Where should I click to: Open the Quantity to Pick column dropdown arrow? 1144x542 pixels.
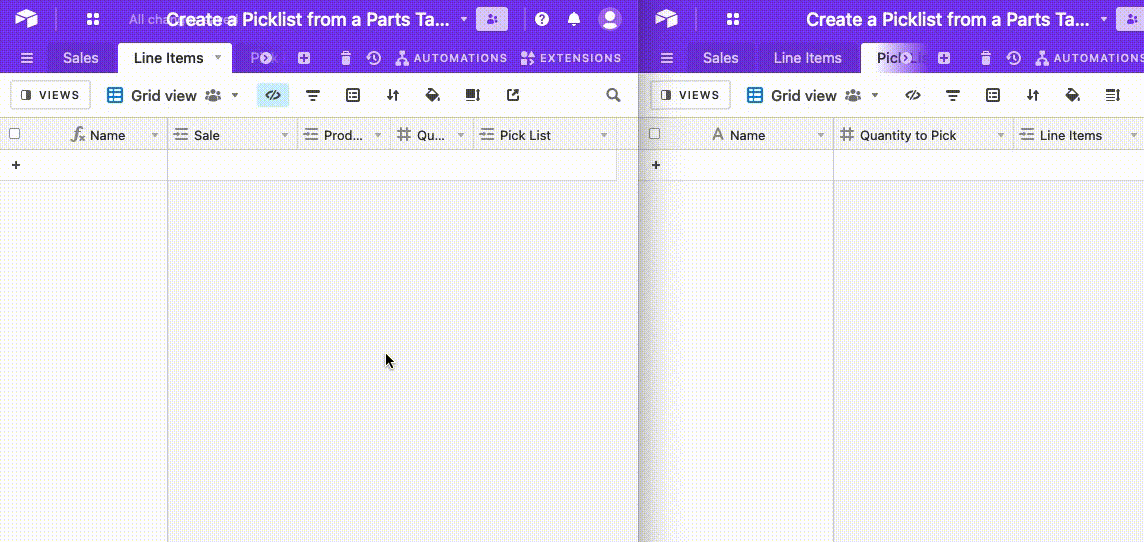1000,135
